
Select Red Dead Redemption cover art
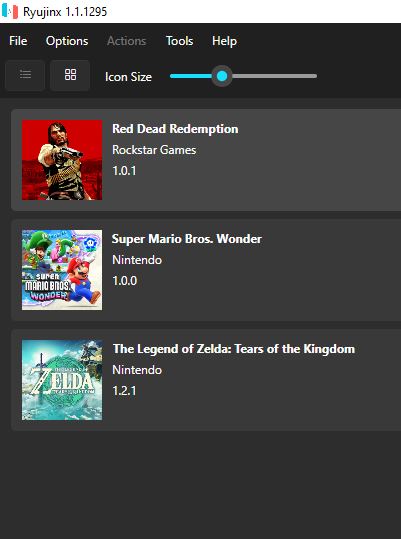(62, 160)
